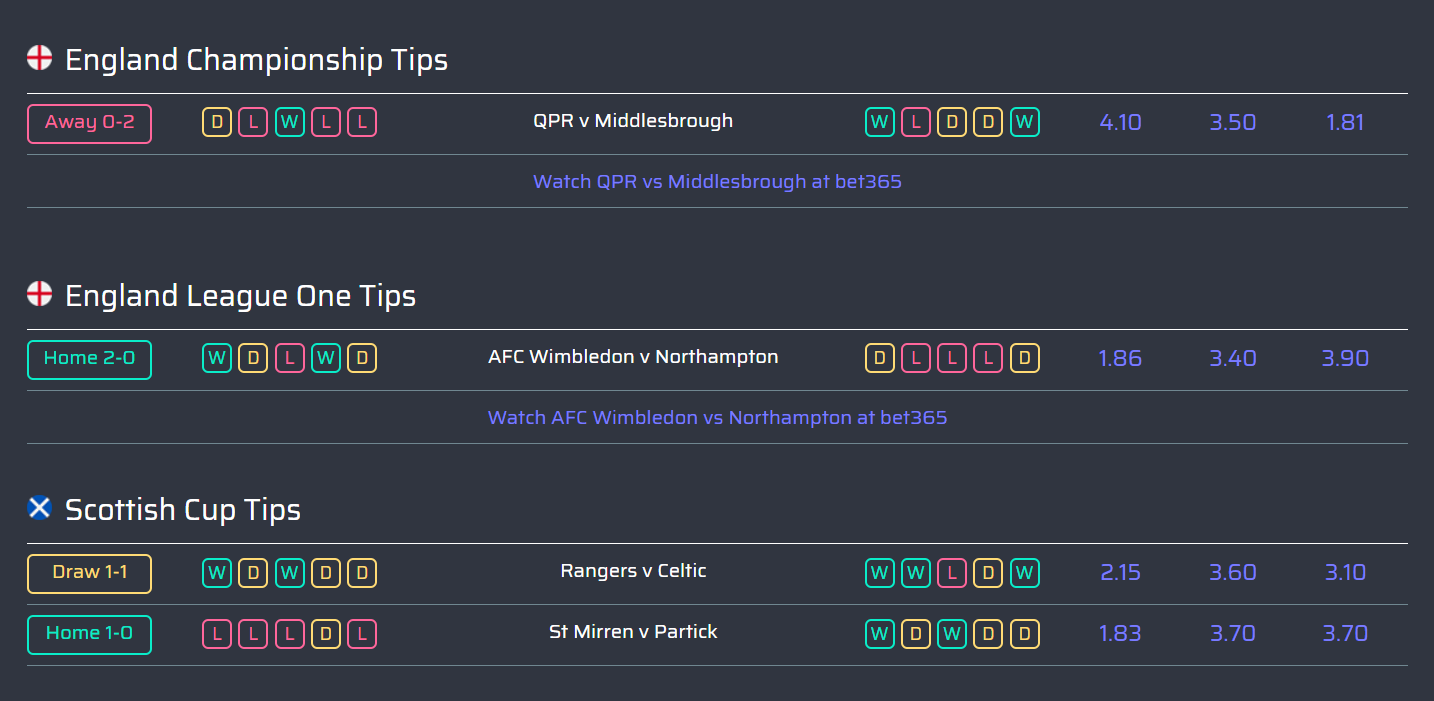This screenshot has width=1434, height=701.
Task: Click the 3.40 draw odds for Wimbledon match
Action: (x=1232, y=359)
